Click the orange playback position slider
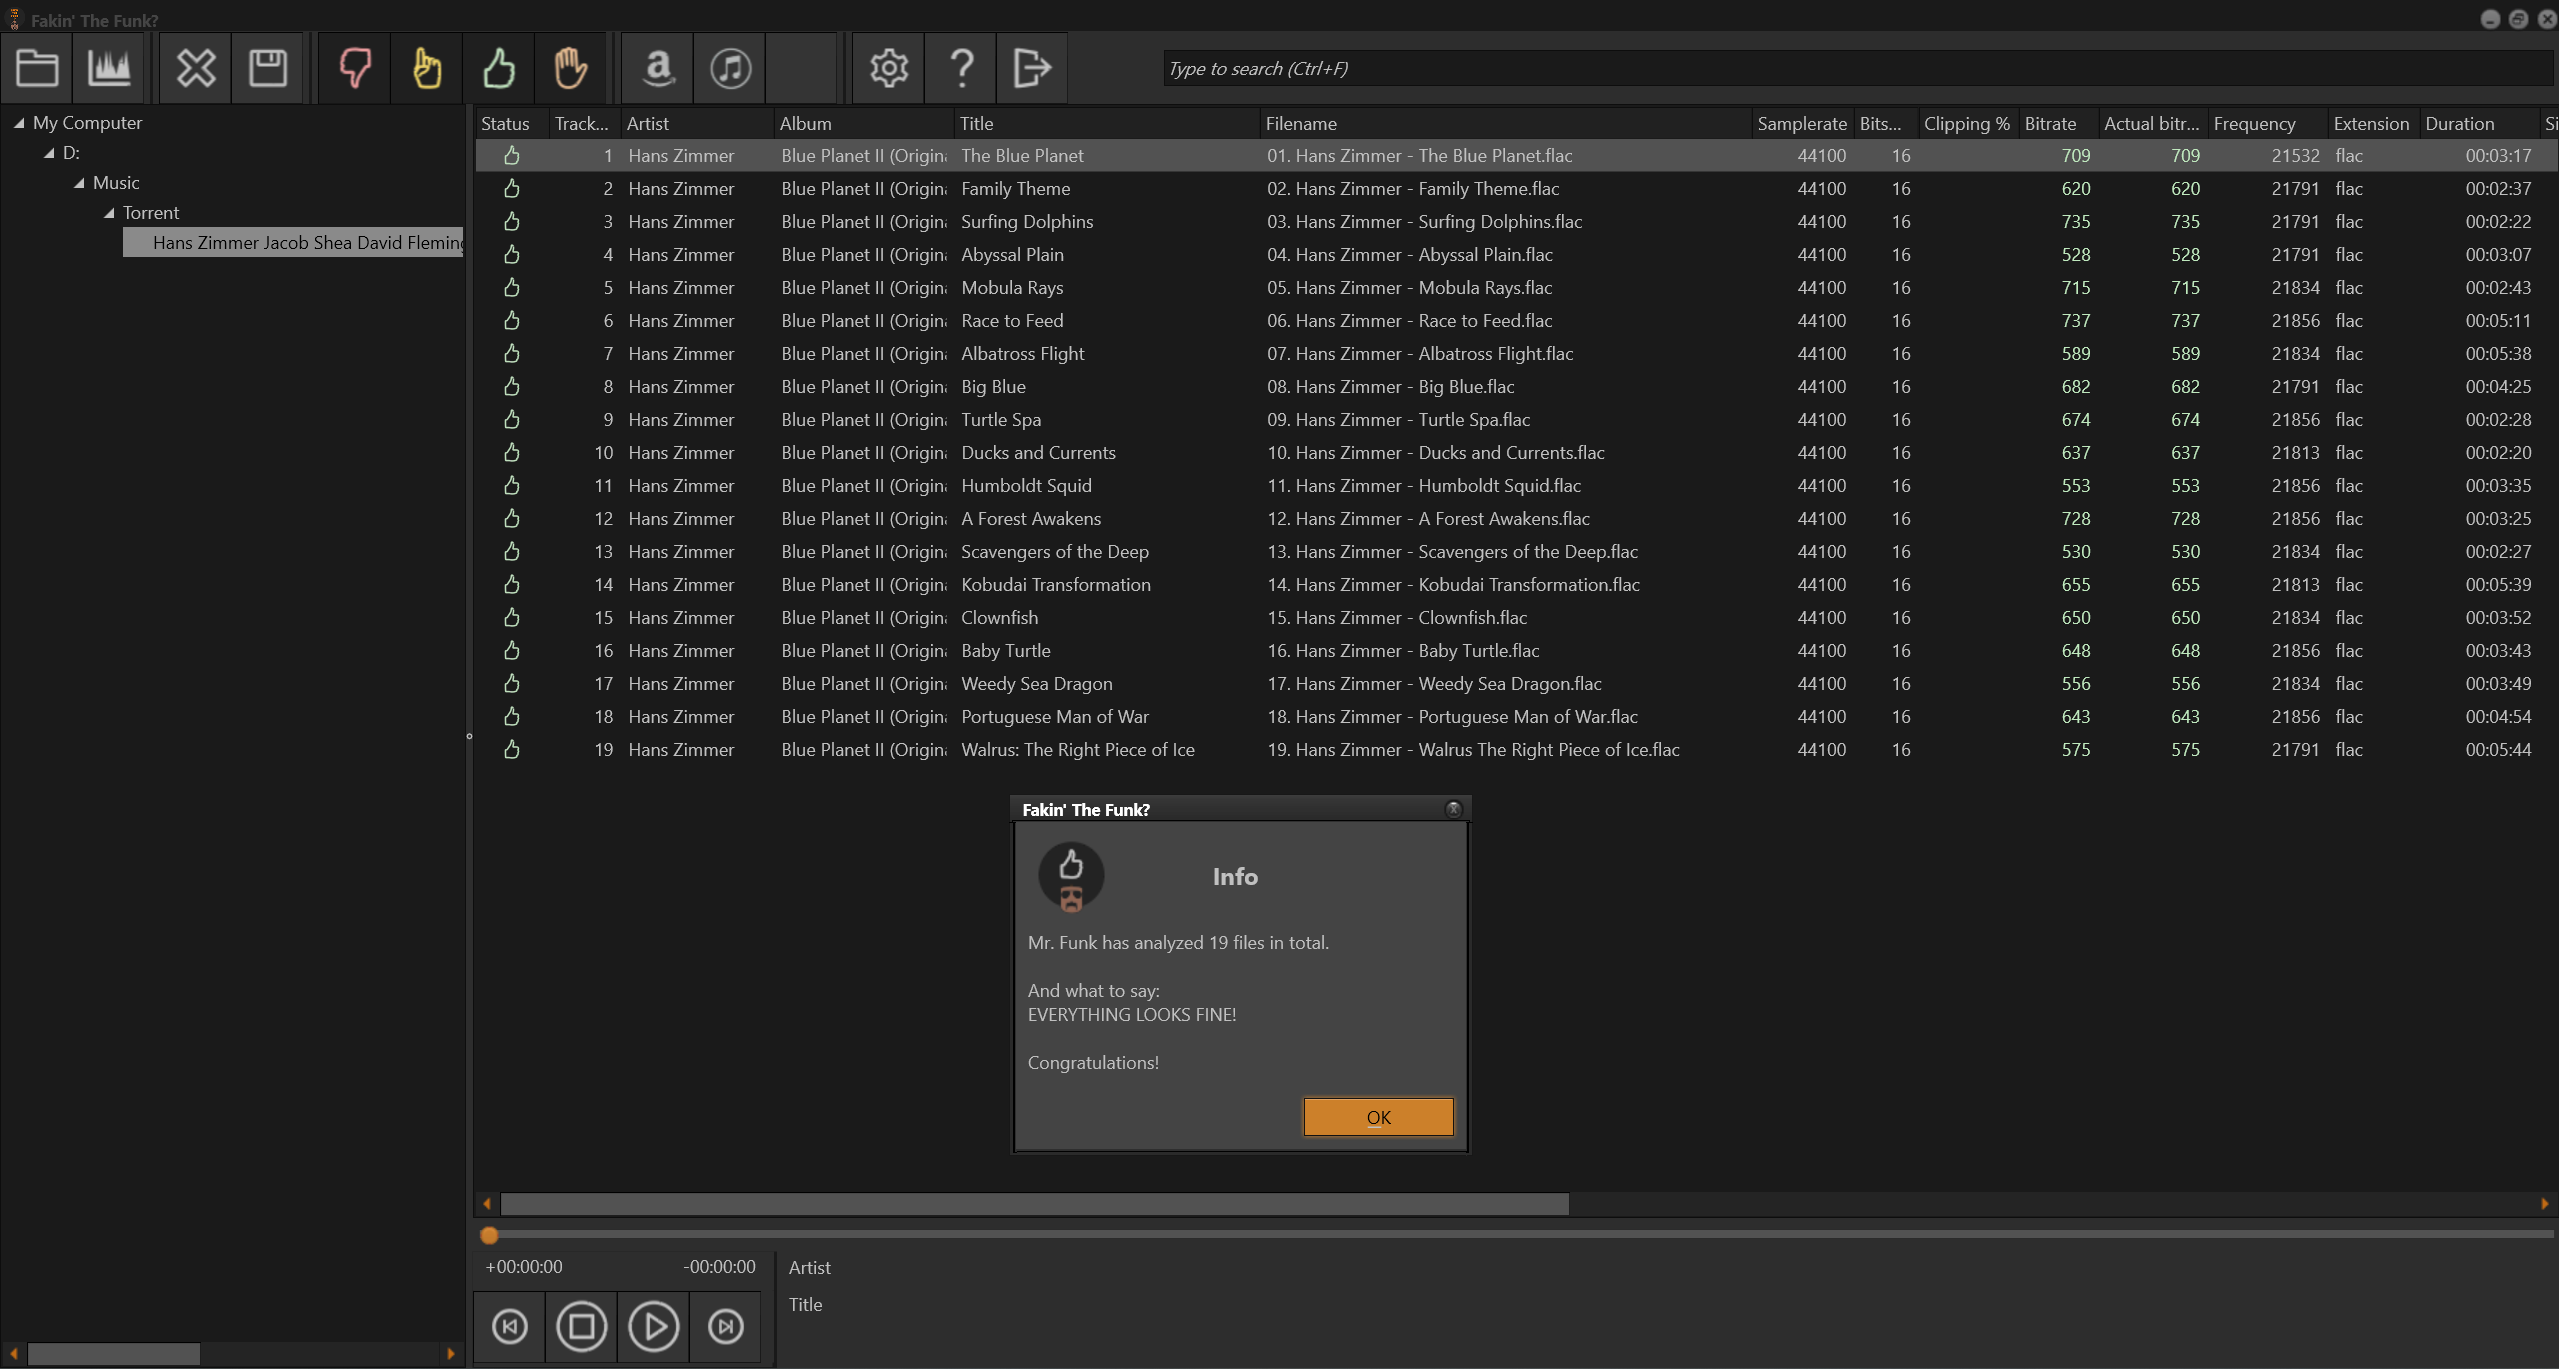 click(489, 1235)
